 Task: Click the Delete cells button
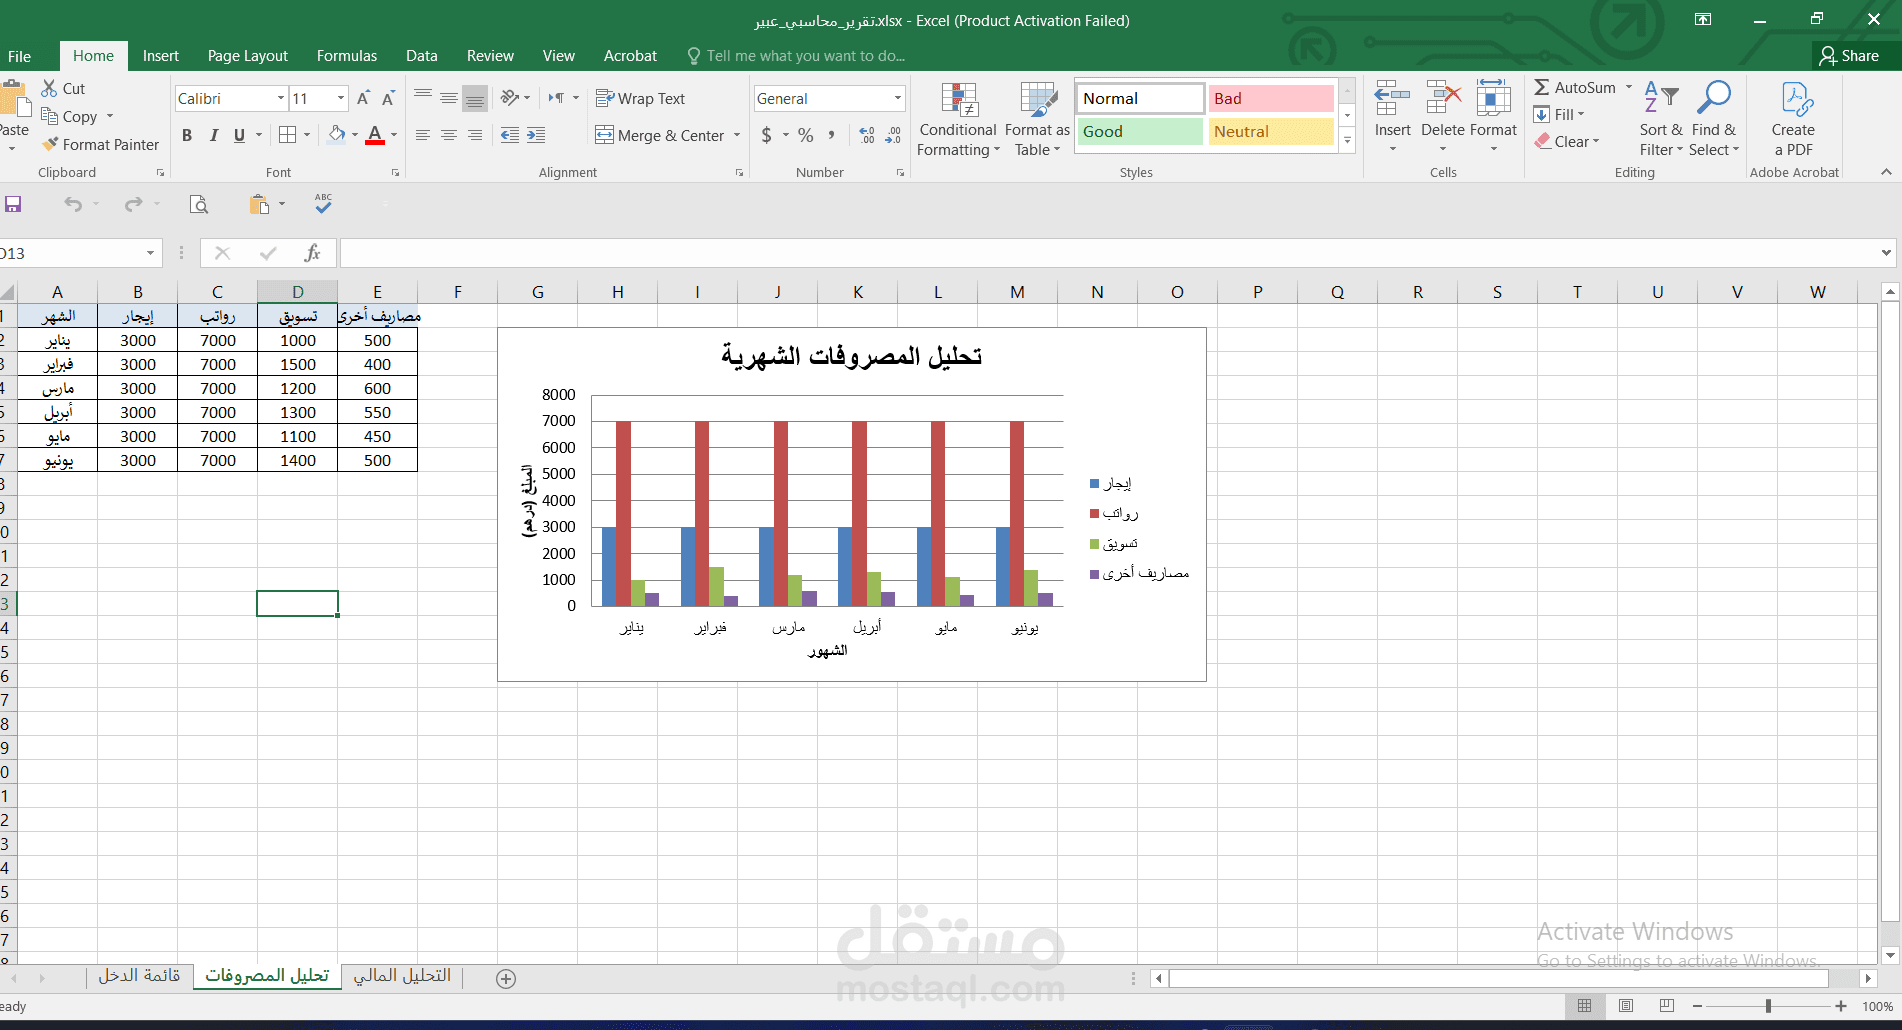(1443, 118)
